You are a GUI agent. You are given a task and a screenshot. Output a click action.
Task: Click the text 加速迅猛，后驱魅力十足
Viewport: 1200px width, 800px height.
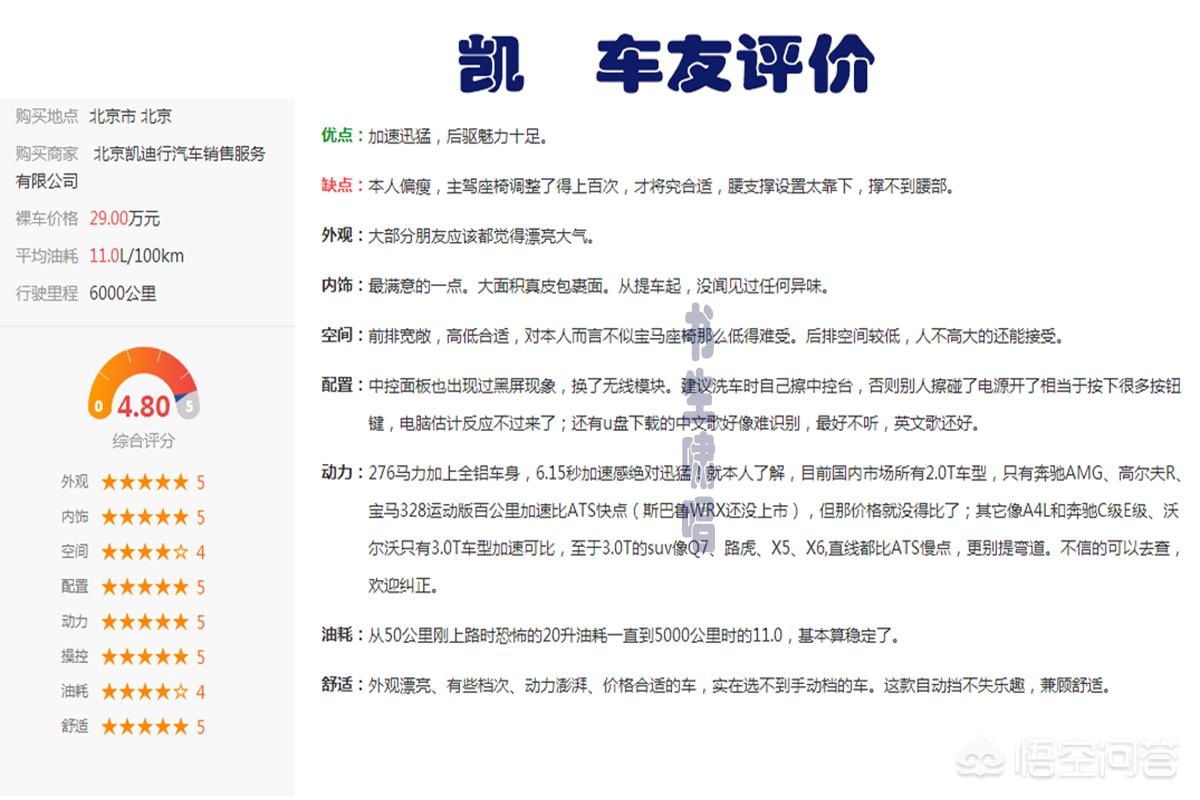458,136
